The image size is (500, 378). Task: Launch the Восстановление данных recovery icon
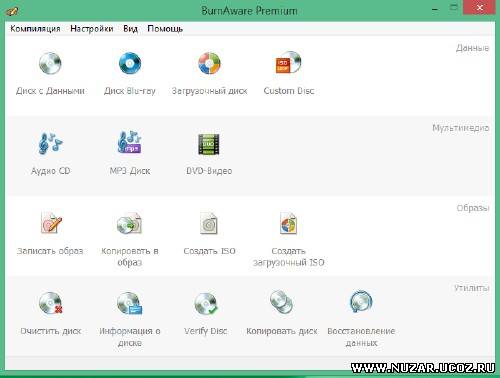[361, 302]
